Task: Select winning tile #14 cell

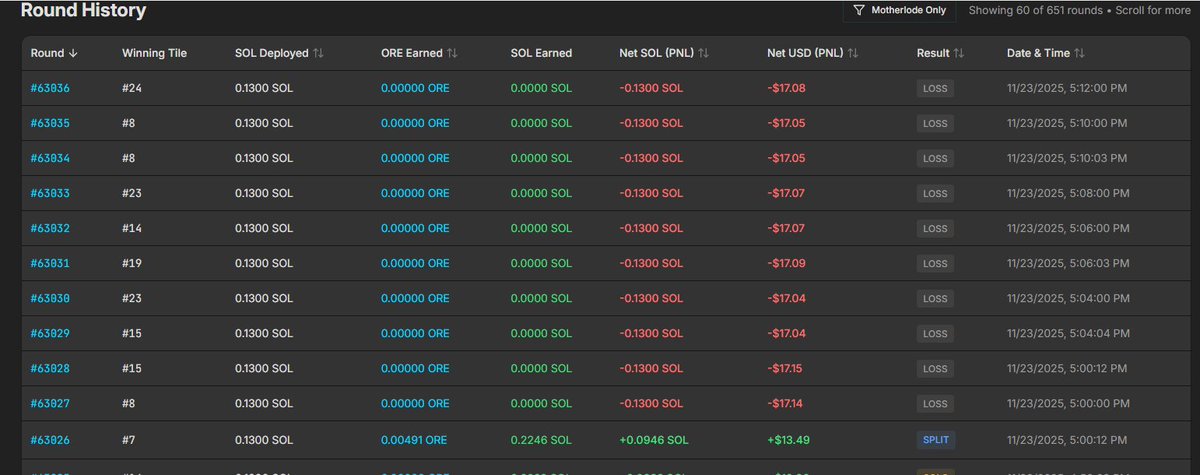Action: coord(133,228)
